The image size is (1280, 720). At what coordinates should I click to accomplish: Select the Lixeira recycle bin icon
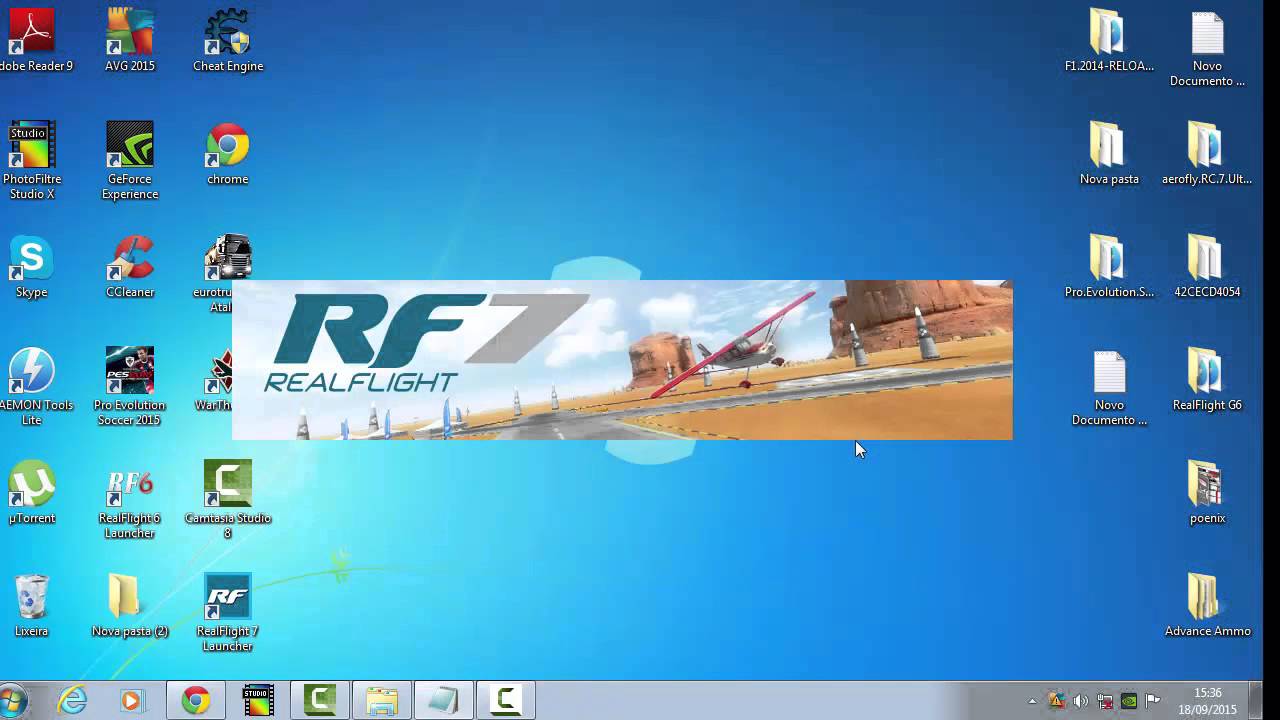pyautogui.click(x=31, y=607)
